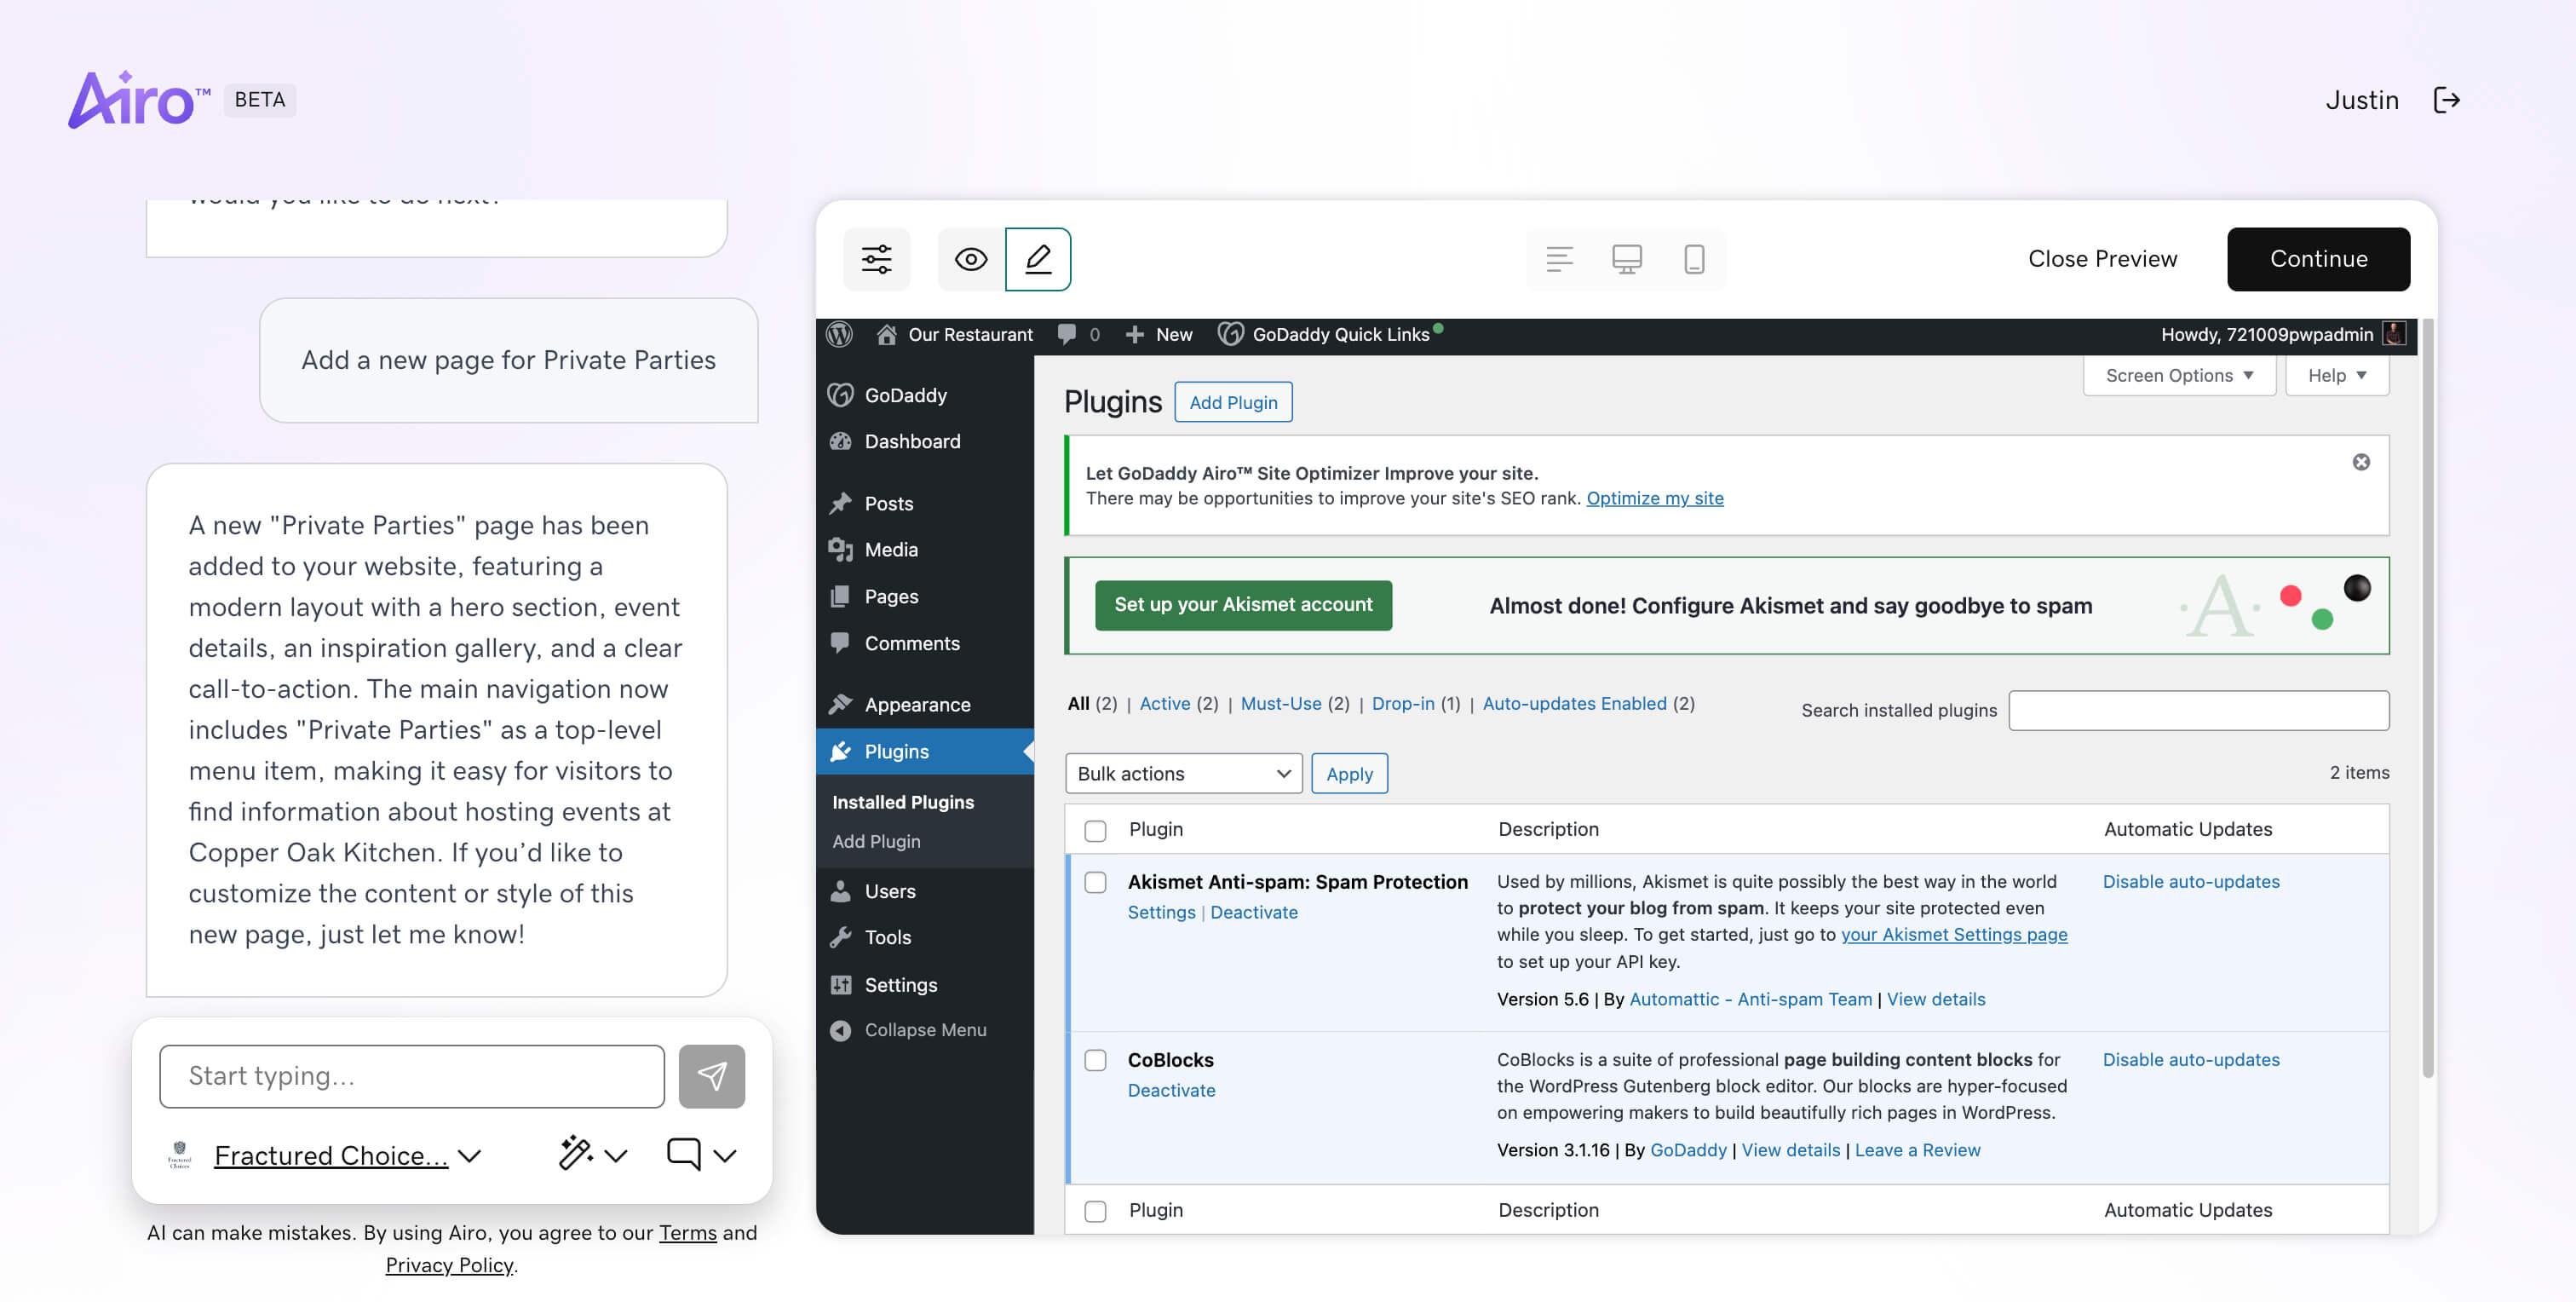
Task: Switch to mobile preview view
Action: tap(1693, 259)
